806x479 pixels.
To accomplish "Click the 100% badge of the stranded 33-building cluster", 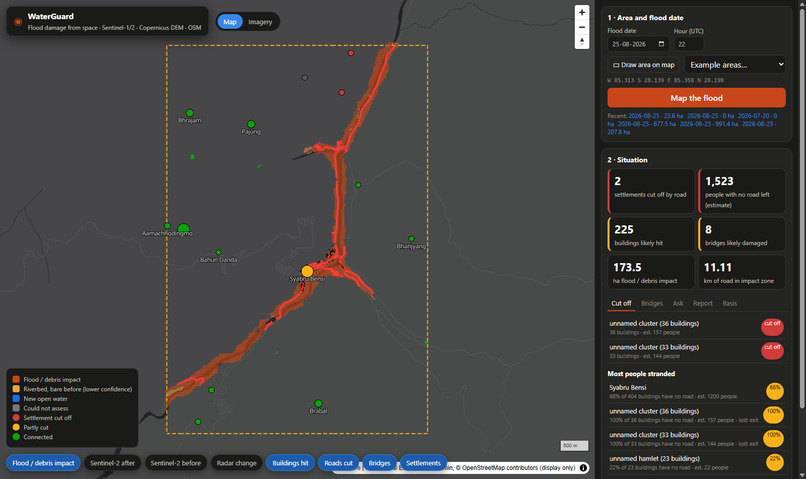I will [774, 438].
